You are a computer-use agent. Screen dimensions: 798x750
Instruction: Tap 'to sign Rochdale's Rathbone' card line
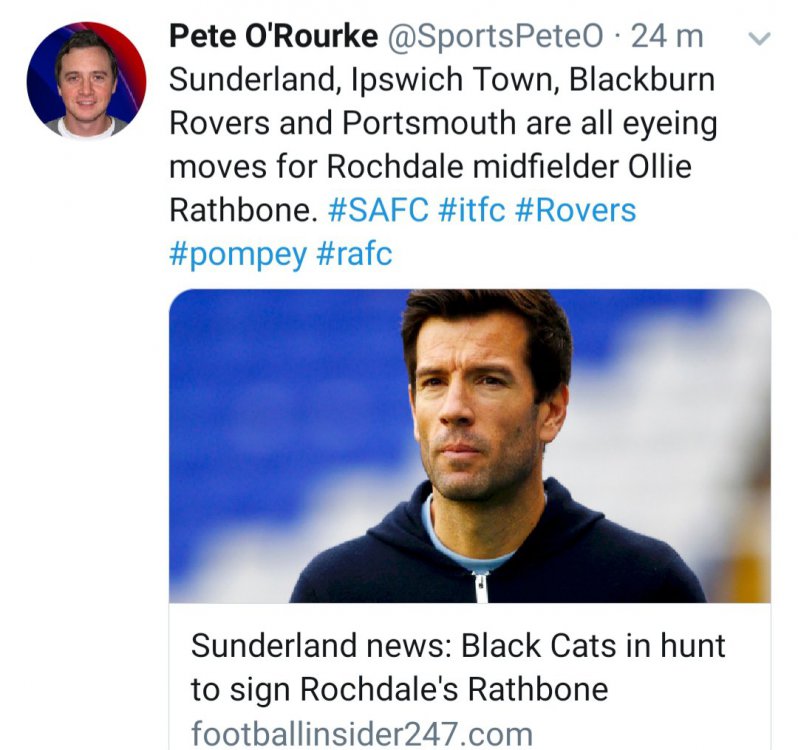click(399, 689)
